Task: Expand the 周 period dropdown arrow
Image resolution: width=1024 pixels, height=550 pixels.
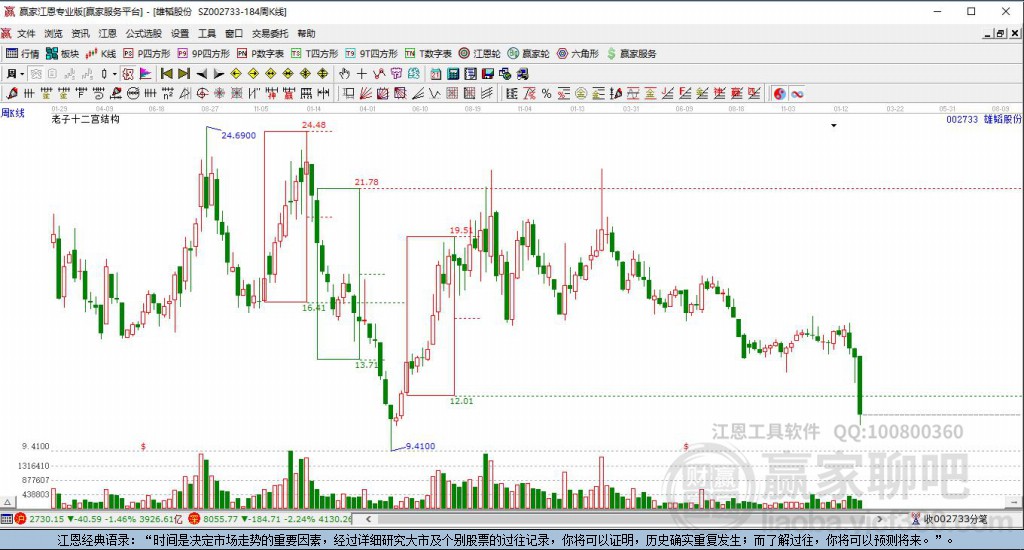Action: click(22, 74)
